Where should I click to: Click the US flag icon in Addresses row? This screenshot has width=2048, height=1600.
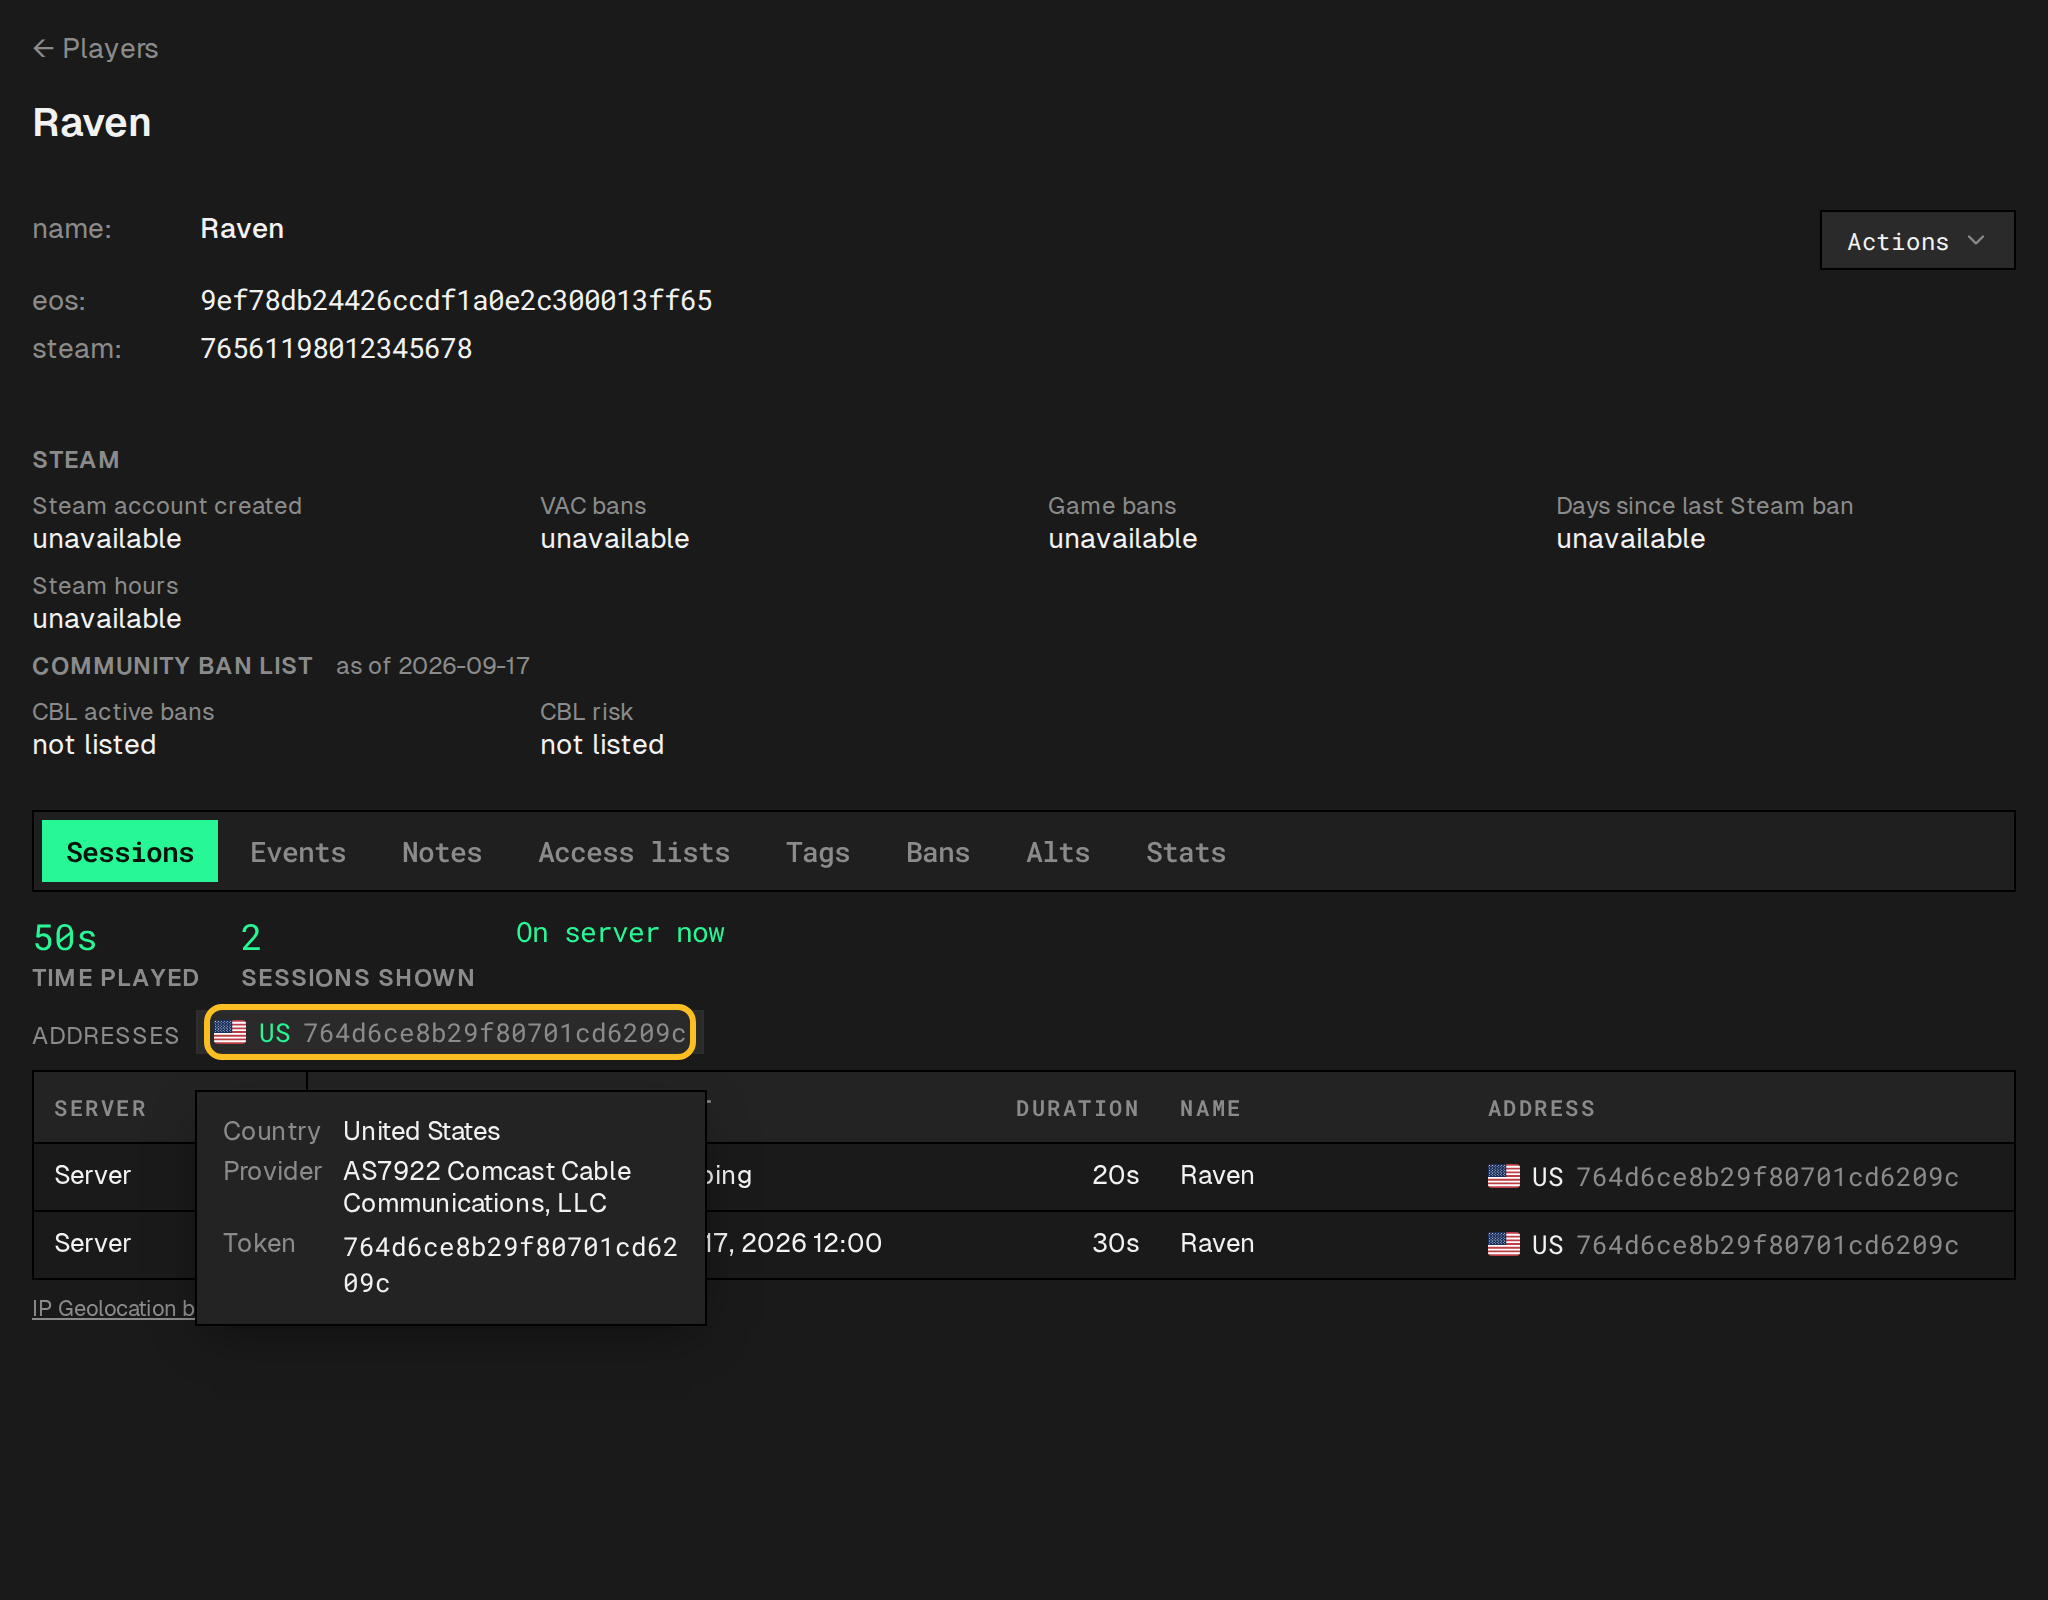coord(230,1032)
